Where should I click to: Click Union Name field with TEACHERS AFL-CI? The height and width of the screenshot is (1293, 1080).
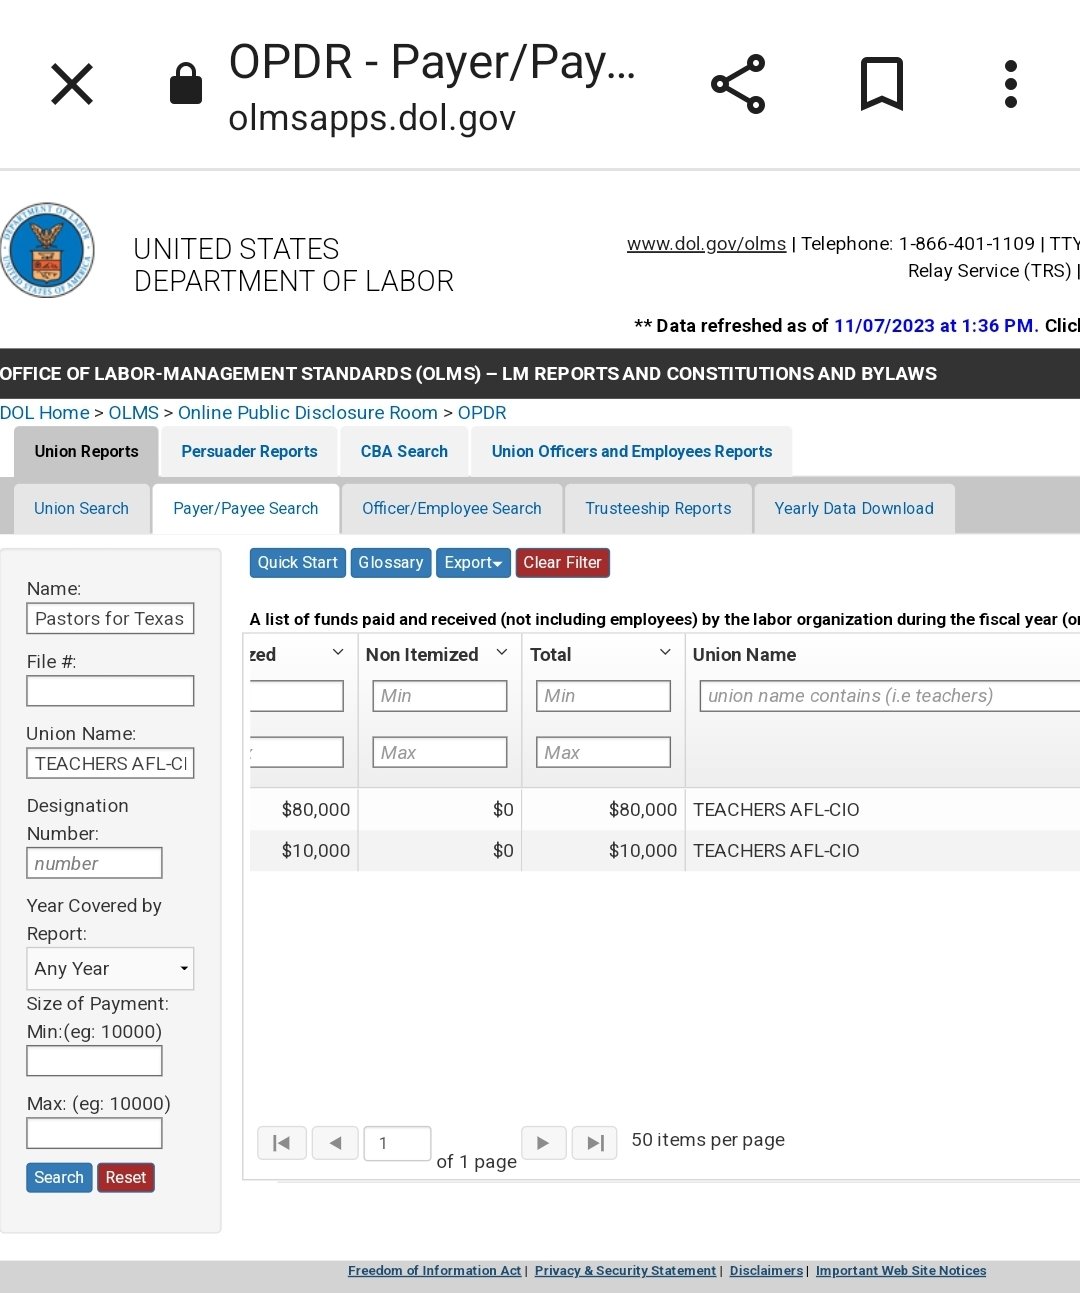coord(110,763)
